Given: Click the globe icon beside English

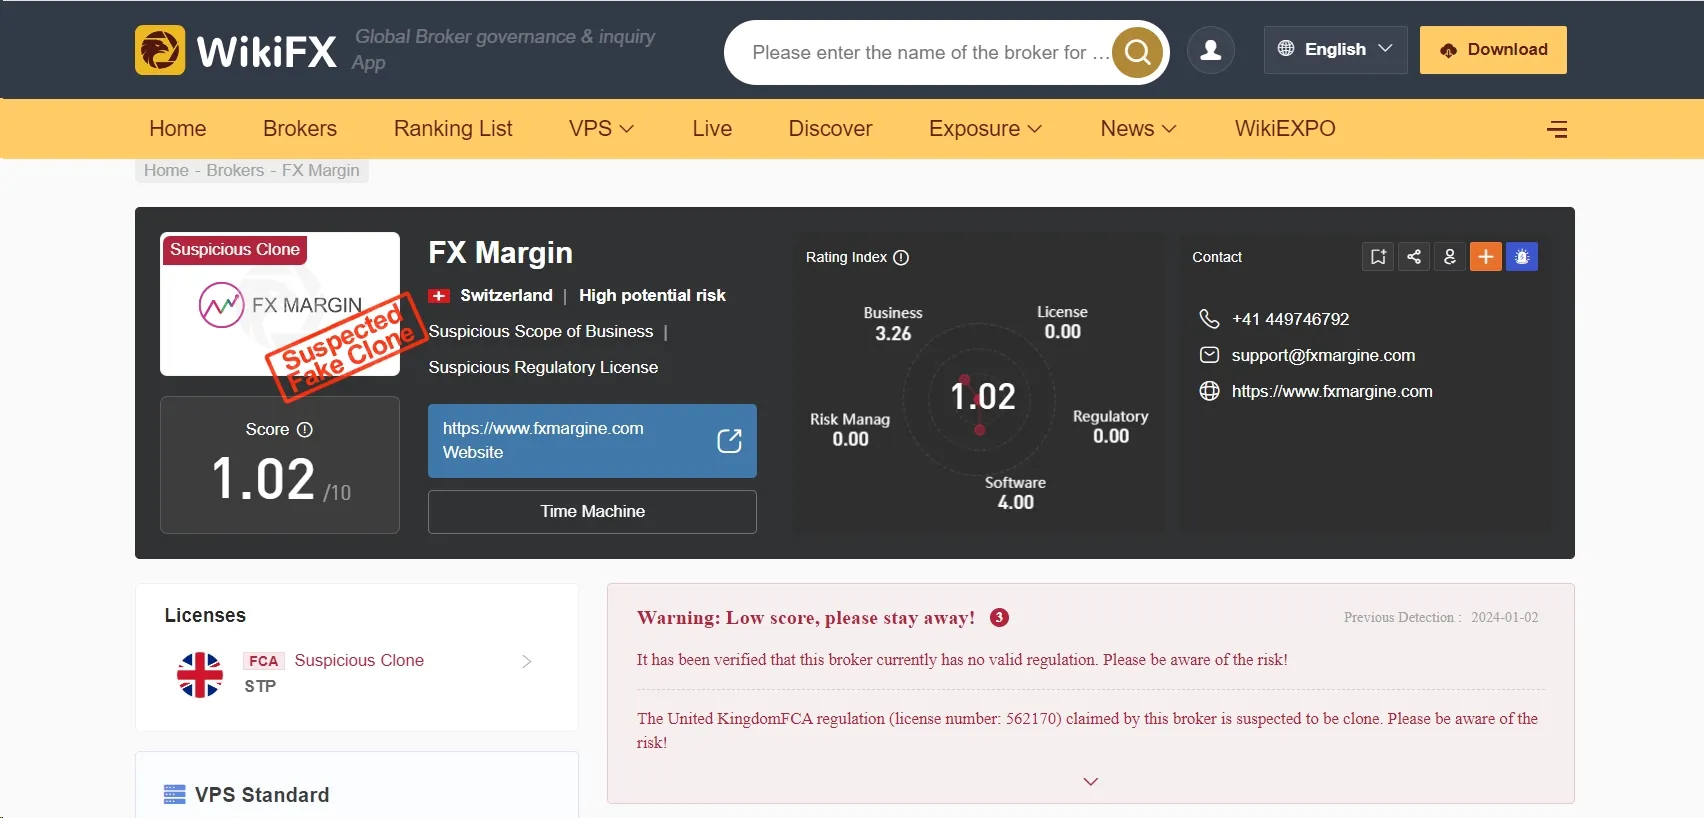Looking at the screenshot, I should 1286,49.
